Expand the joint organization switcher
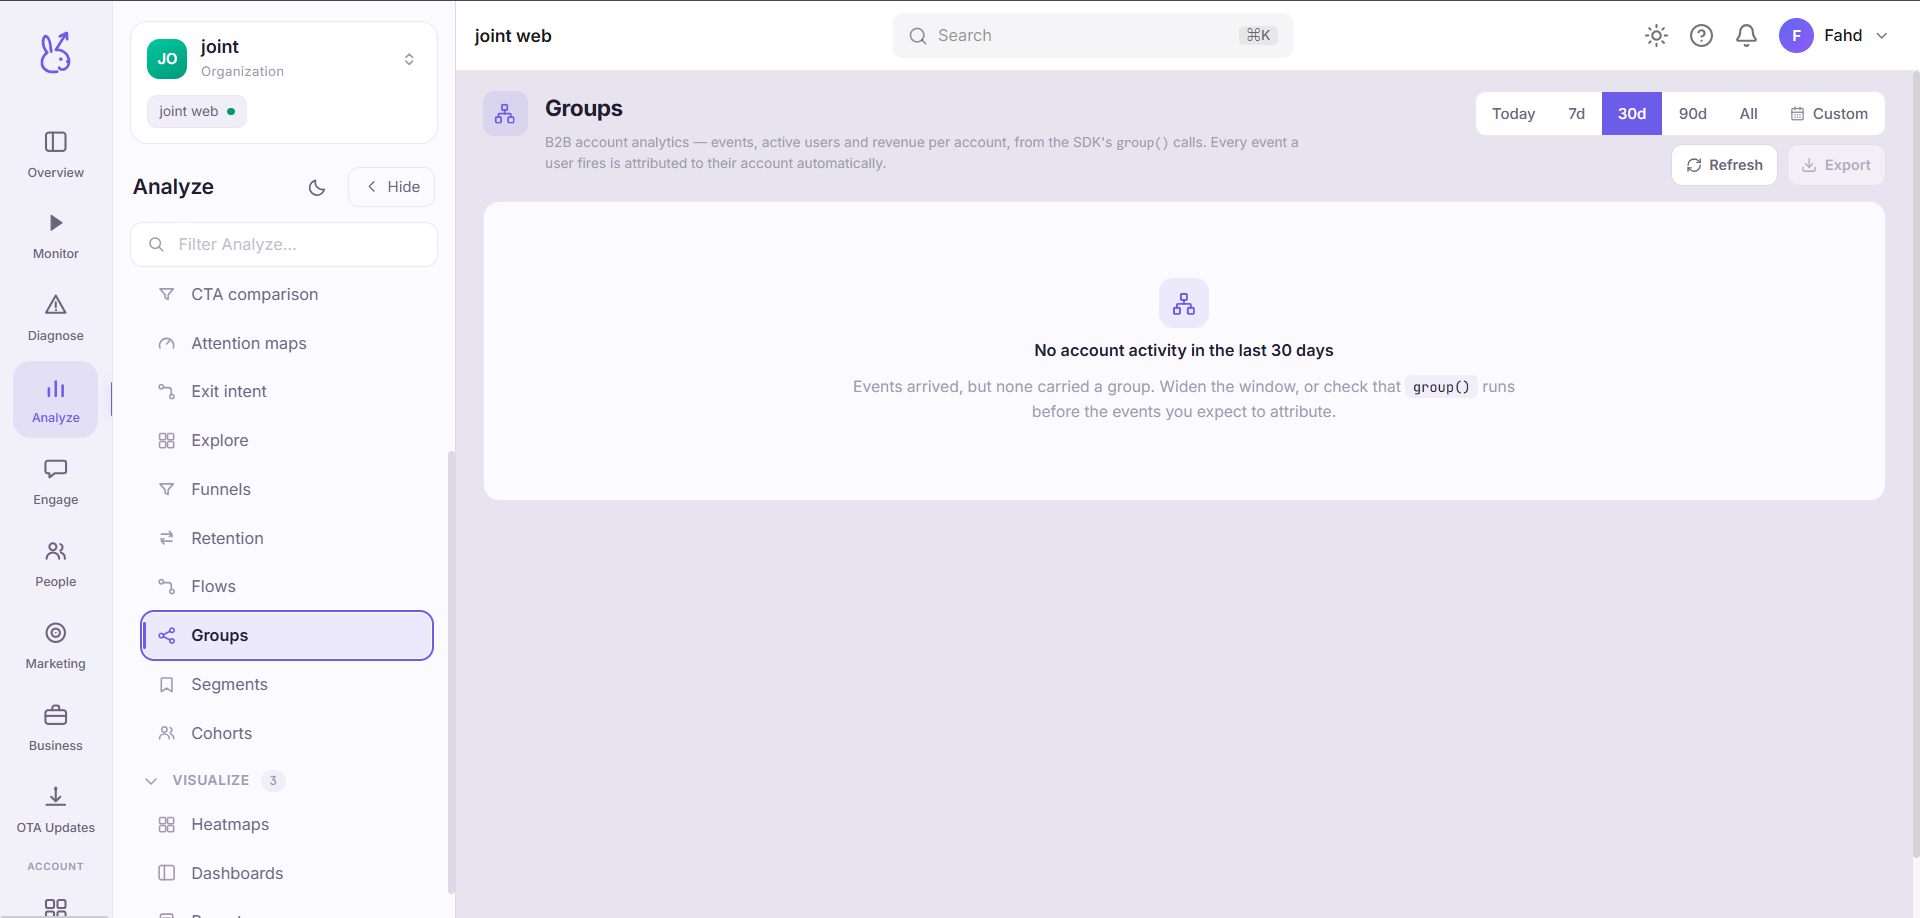Image resolution: width=1920 pixels, height=918 pixels. pos(409,59)
